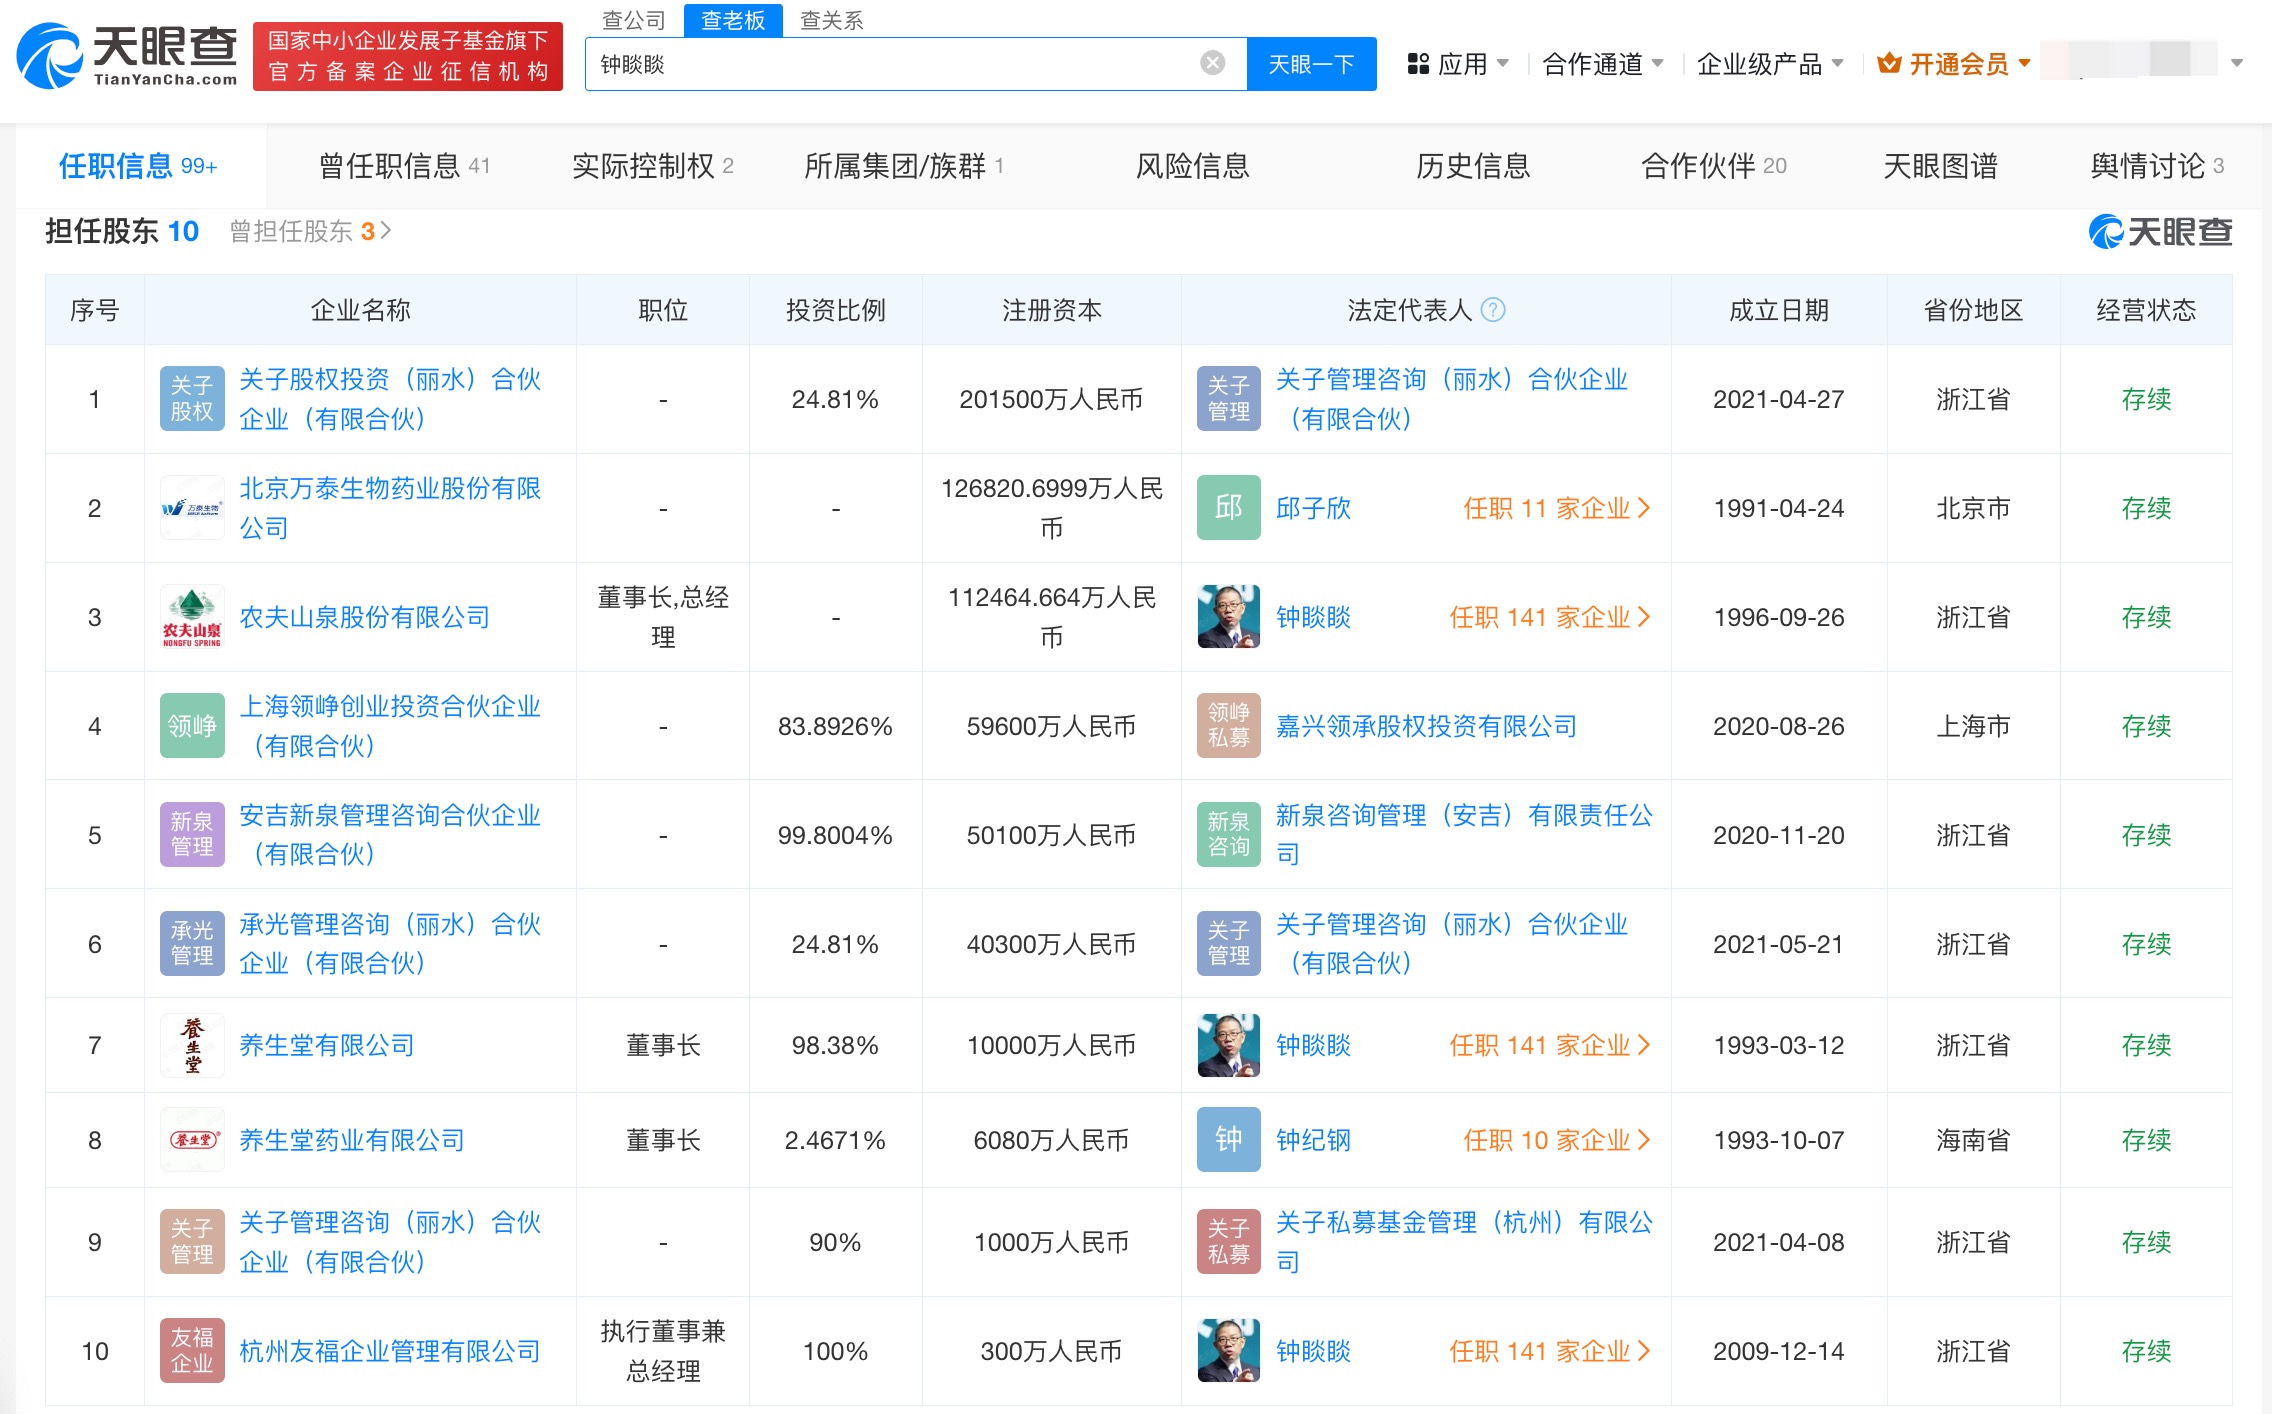
Task: Open the 应用 dropdown menu
Action: [1458, 64]
